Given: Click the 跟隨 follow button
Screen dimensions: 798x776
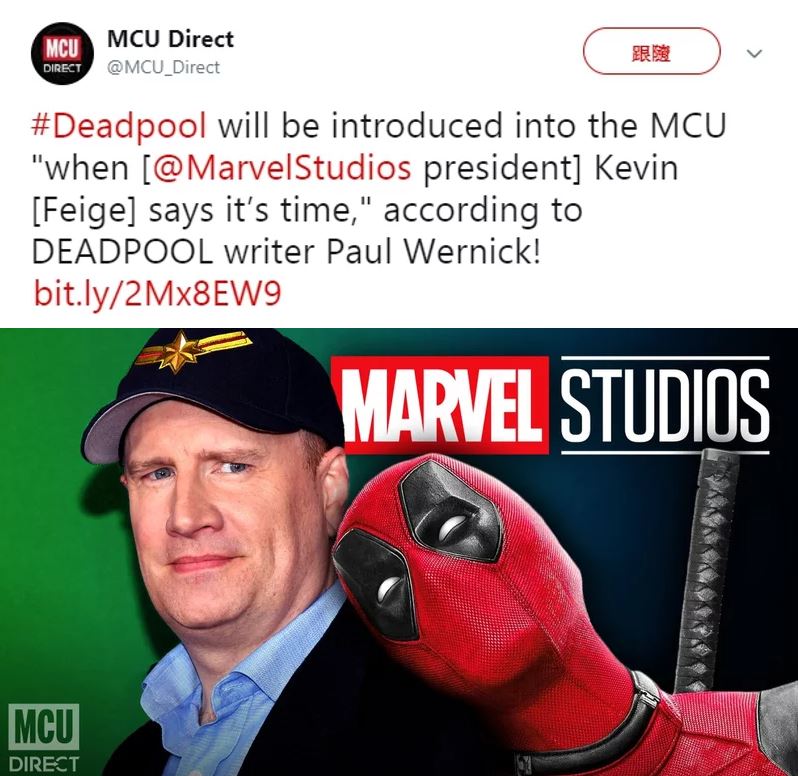Looking at the screenshot, I should click(651, 52).
